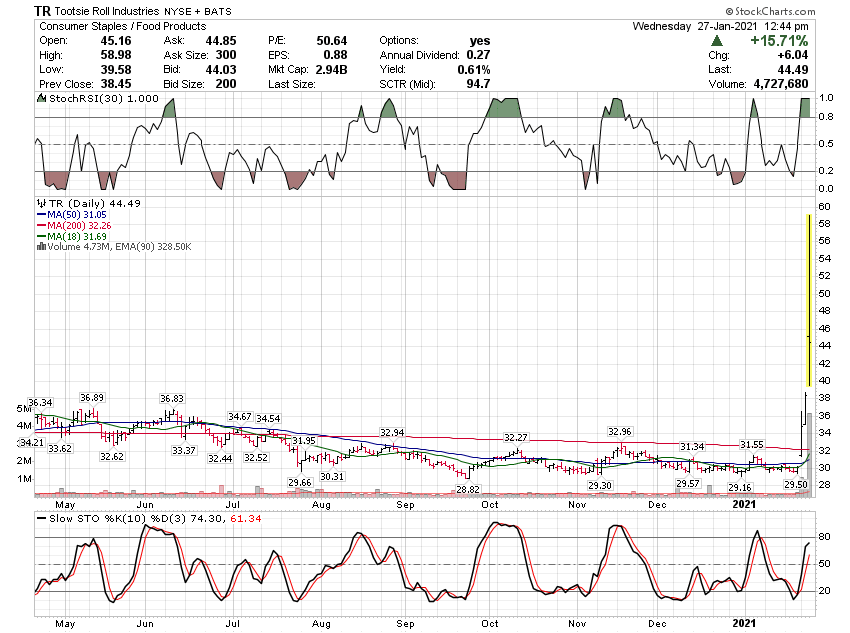Click the 30.31 price low label

(x=332, y=476)
